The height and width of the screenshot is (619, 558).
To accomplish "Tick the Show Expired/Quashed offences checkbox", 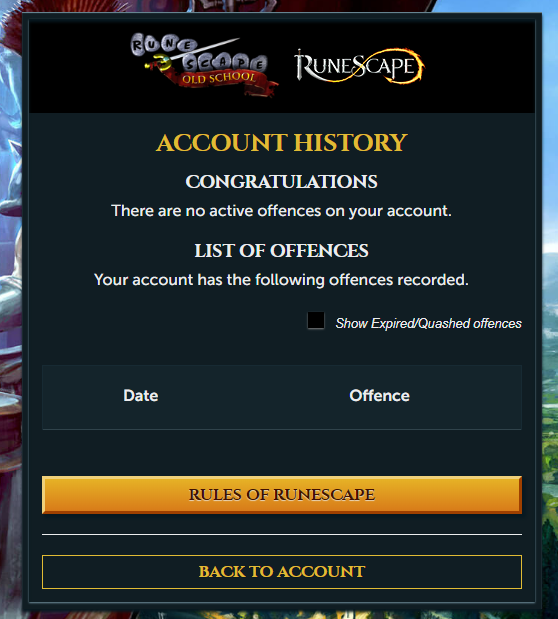I will click(x=316, y=320).
